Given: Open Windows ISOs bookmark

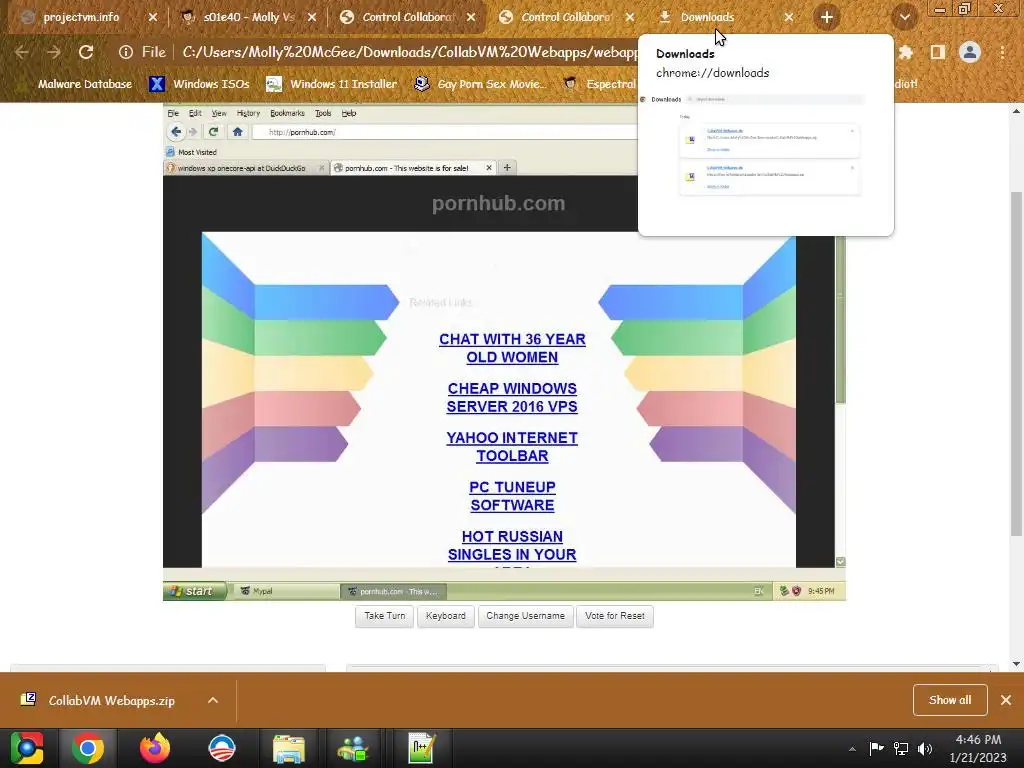Looking at the screenshot, I should 199,84.
